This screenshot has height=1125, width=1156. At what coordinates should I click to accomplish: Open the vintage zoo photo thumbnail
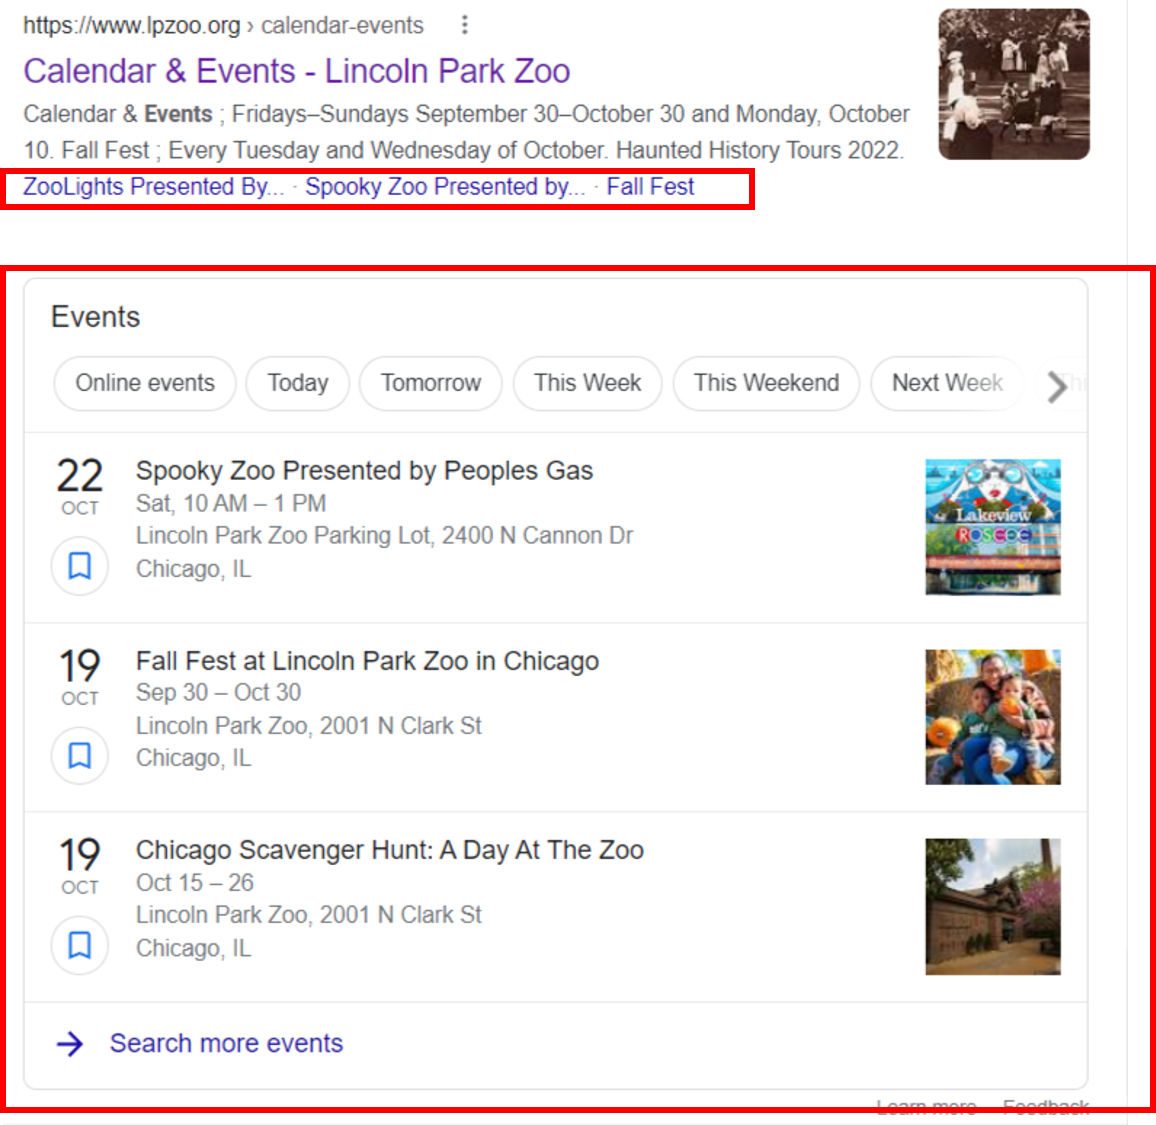click(1014, 84)
